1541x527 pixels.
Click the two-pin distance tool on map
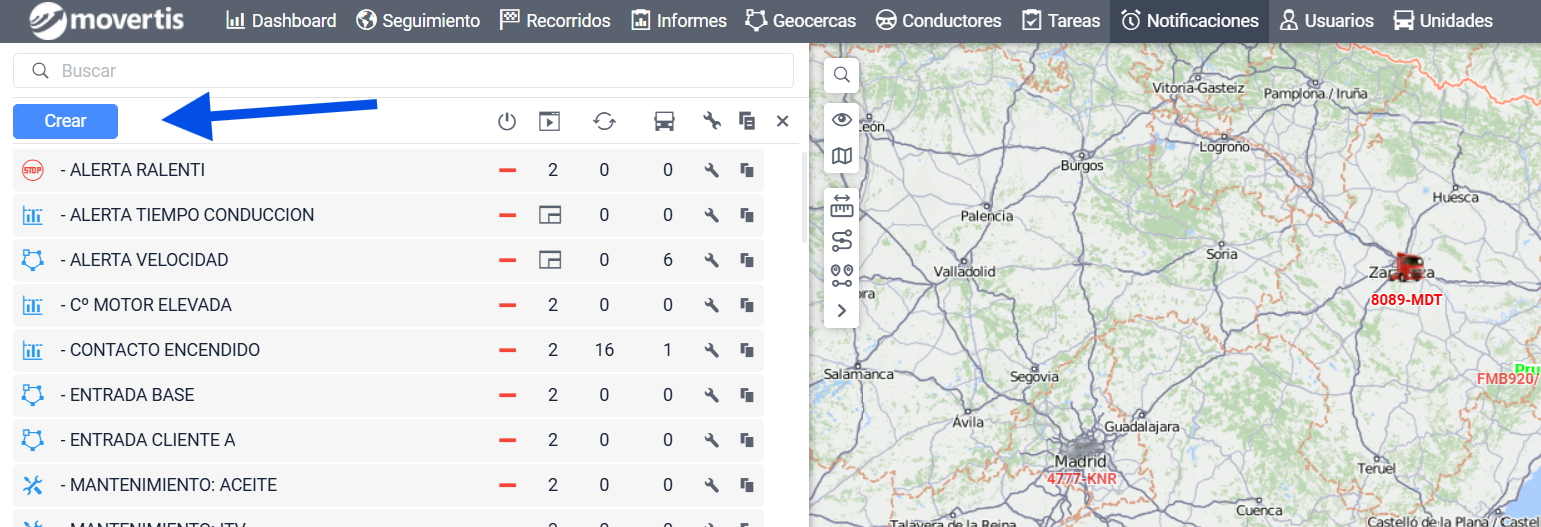[842, 275]
